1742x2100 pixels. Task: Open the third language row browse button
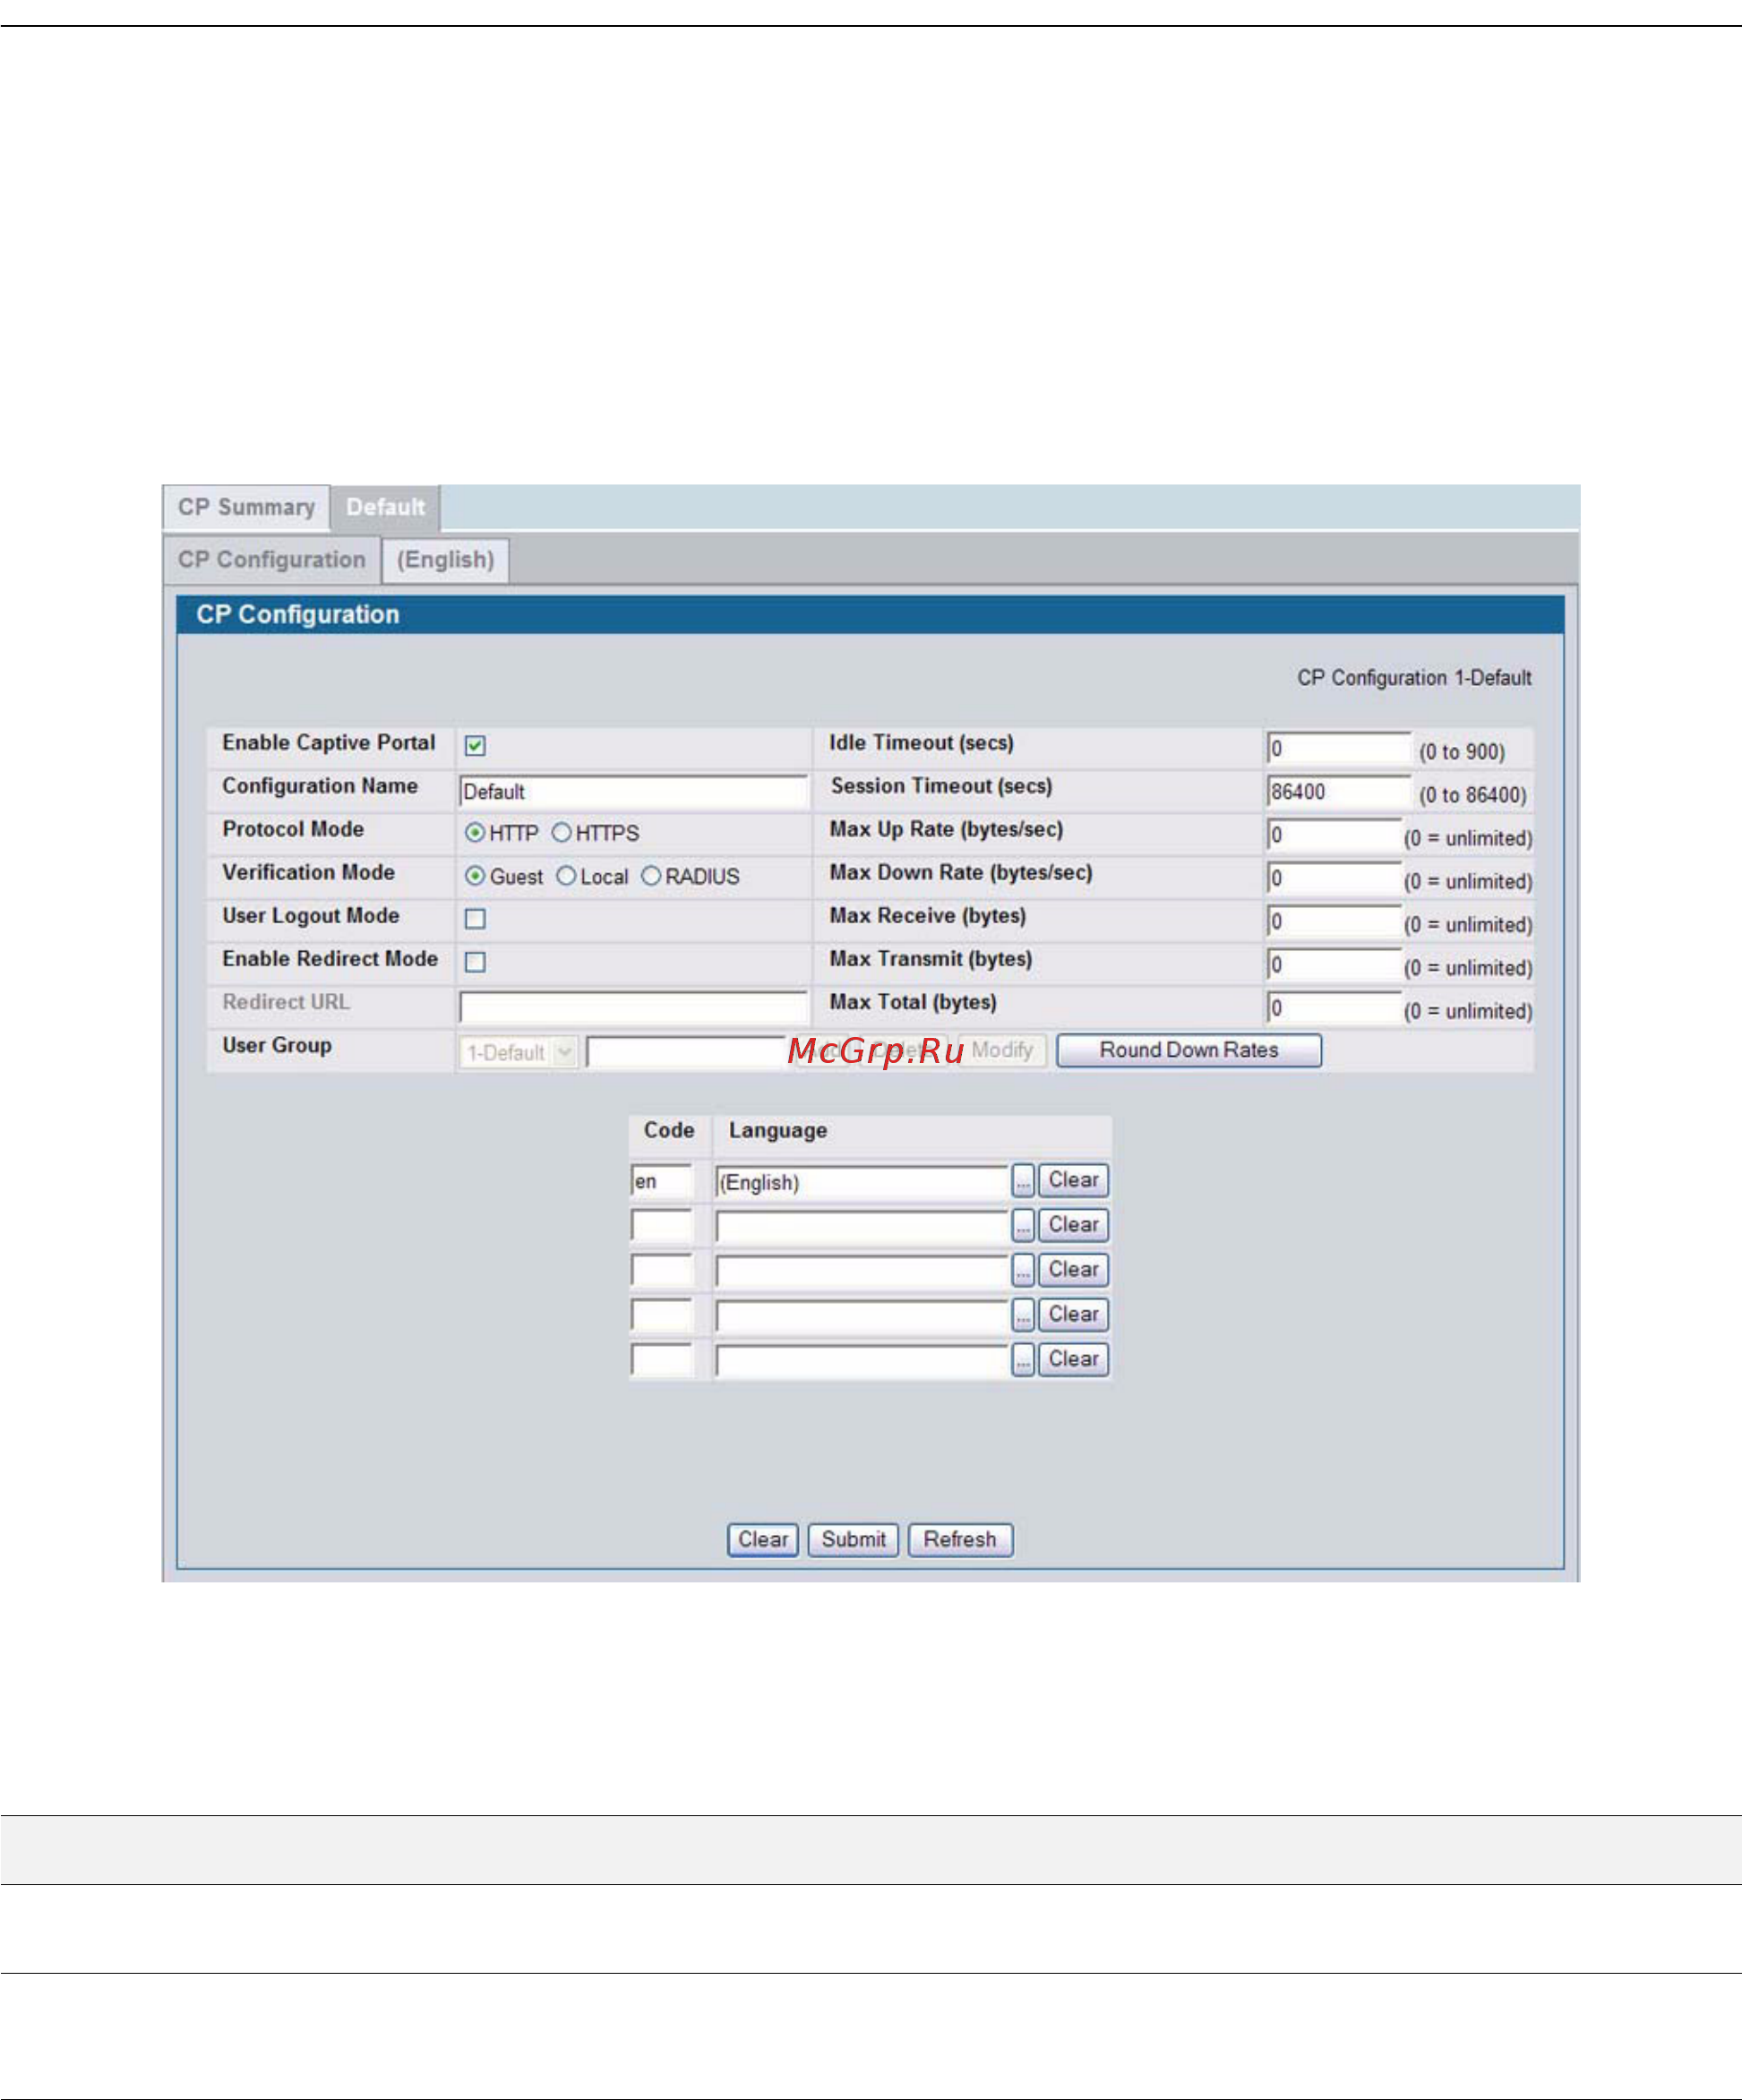coord(1023,1271)
